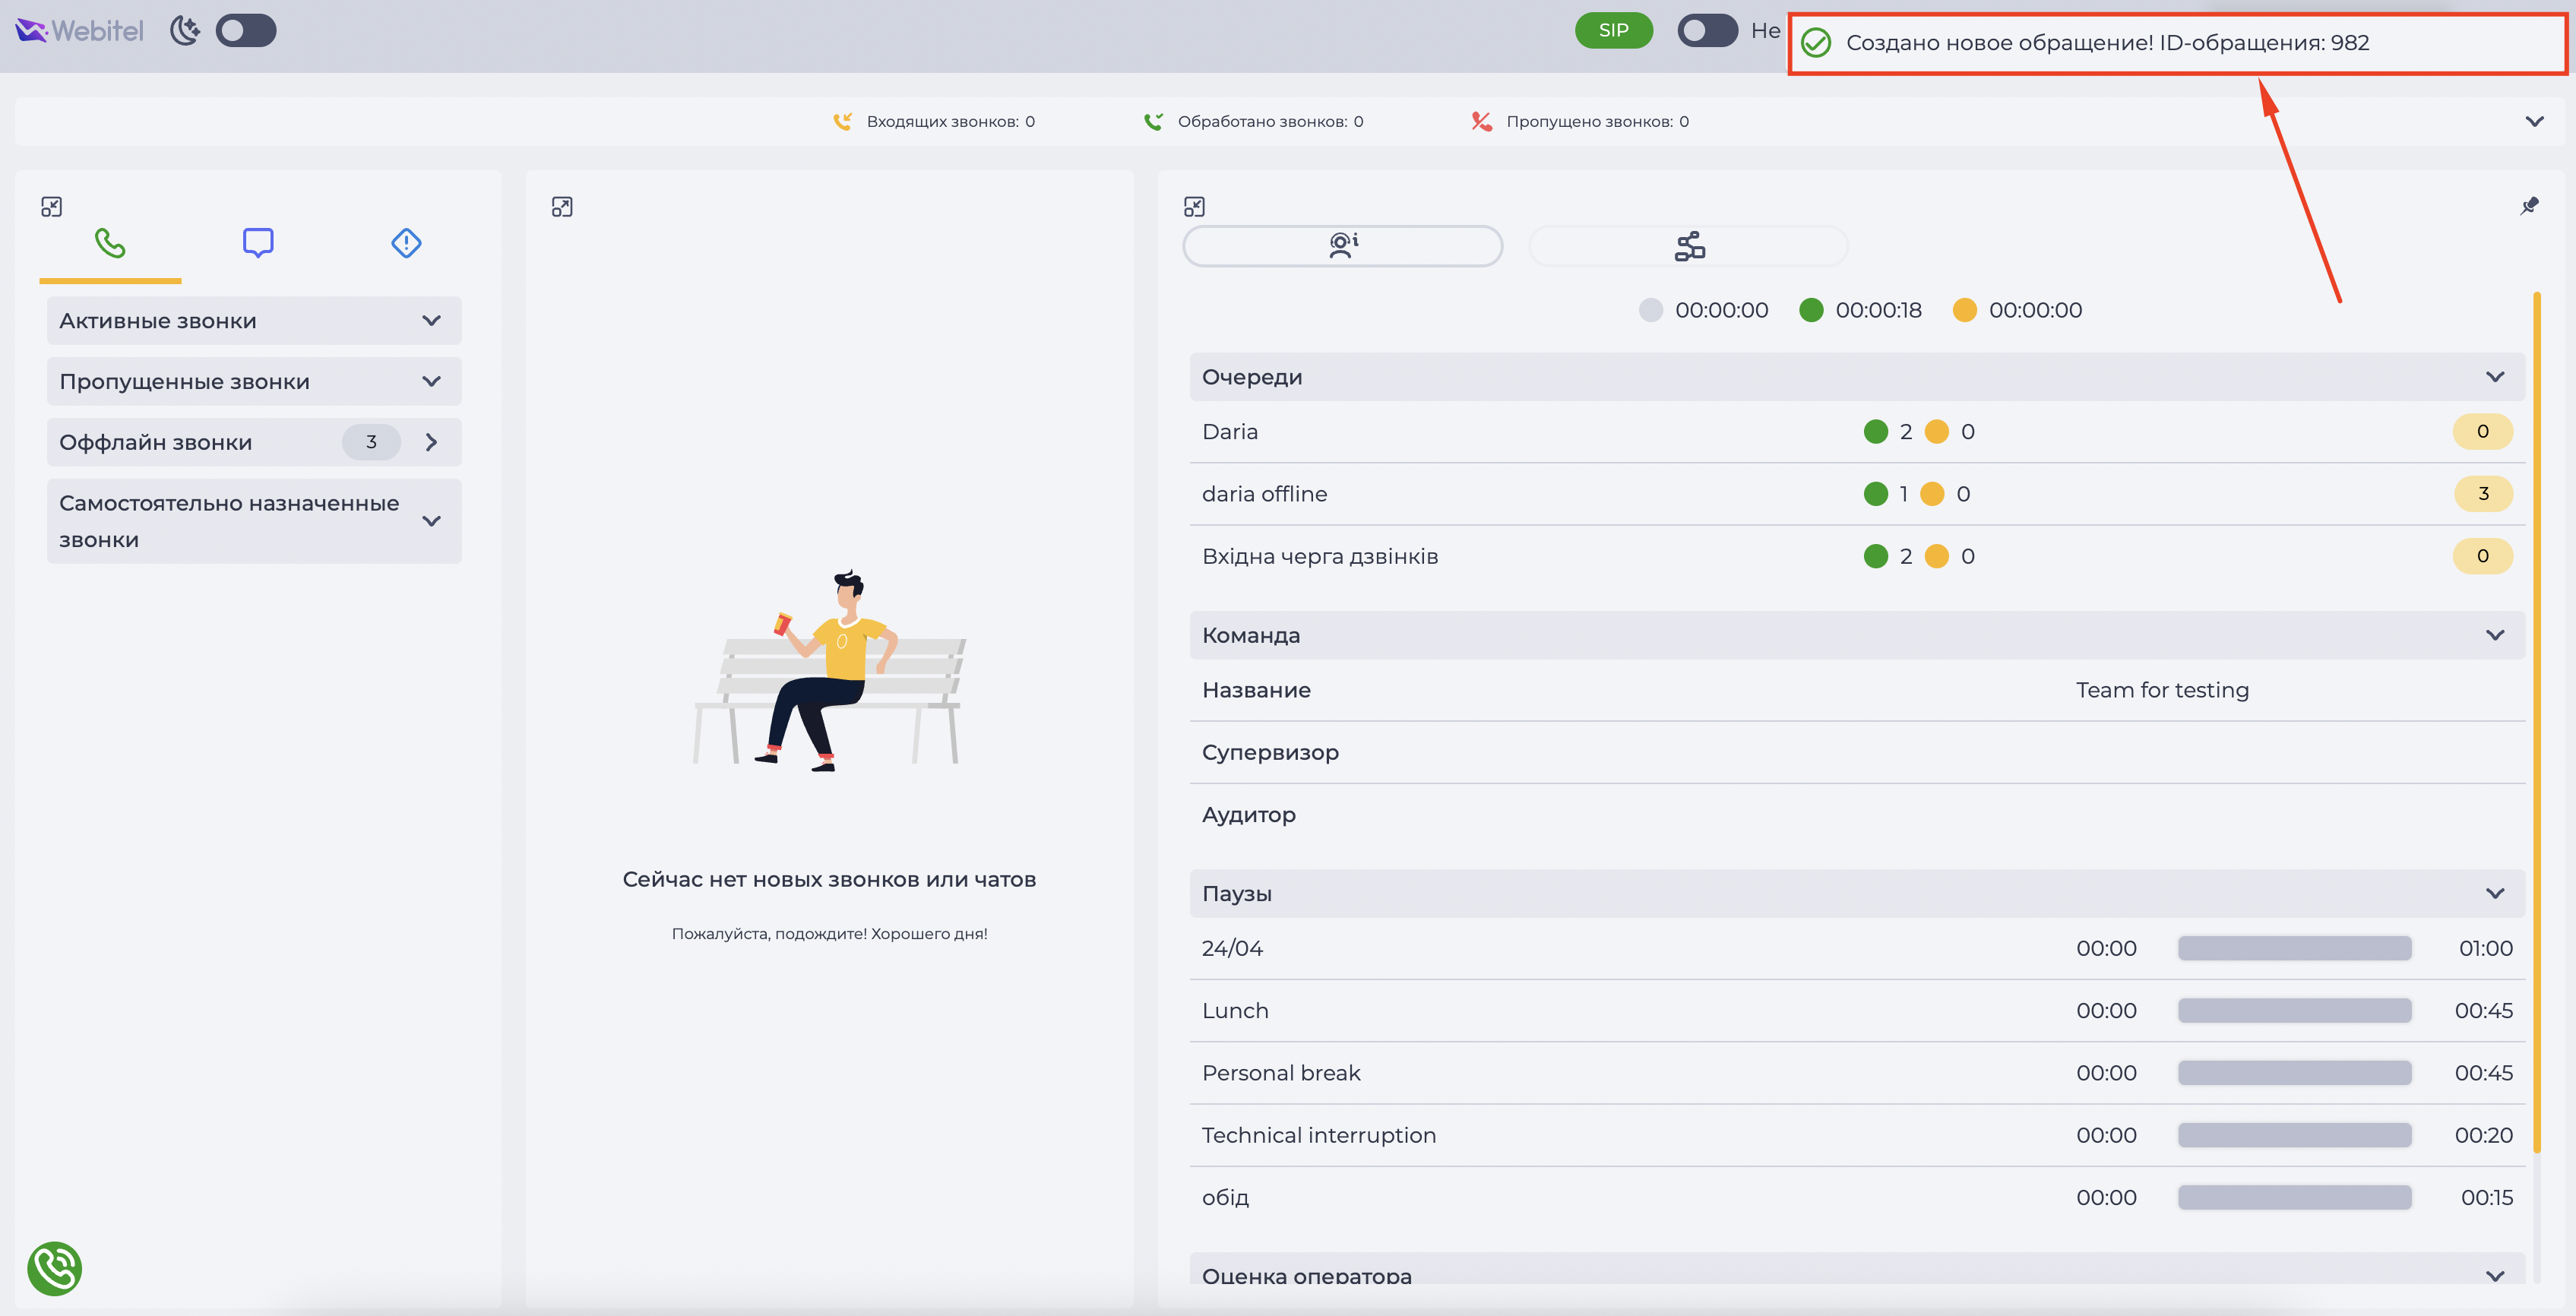Click the Personal break label
The height and width of the screenshot is (1316, 2576).
tap(1281, 1073)
